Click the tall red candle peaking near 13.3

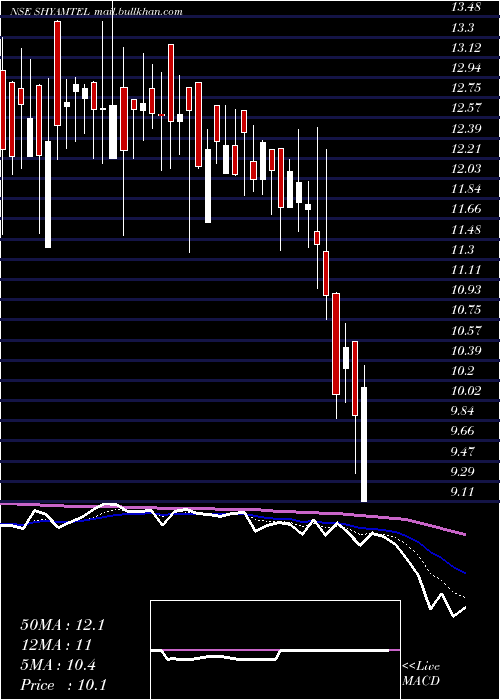pos(58,74)
